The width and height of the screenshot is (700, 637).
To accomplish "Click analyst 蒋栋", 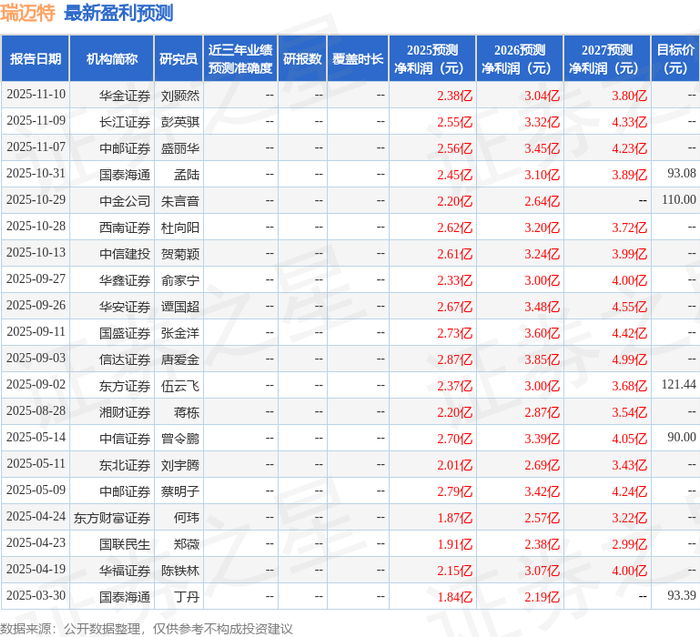I will point(187,412).
